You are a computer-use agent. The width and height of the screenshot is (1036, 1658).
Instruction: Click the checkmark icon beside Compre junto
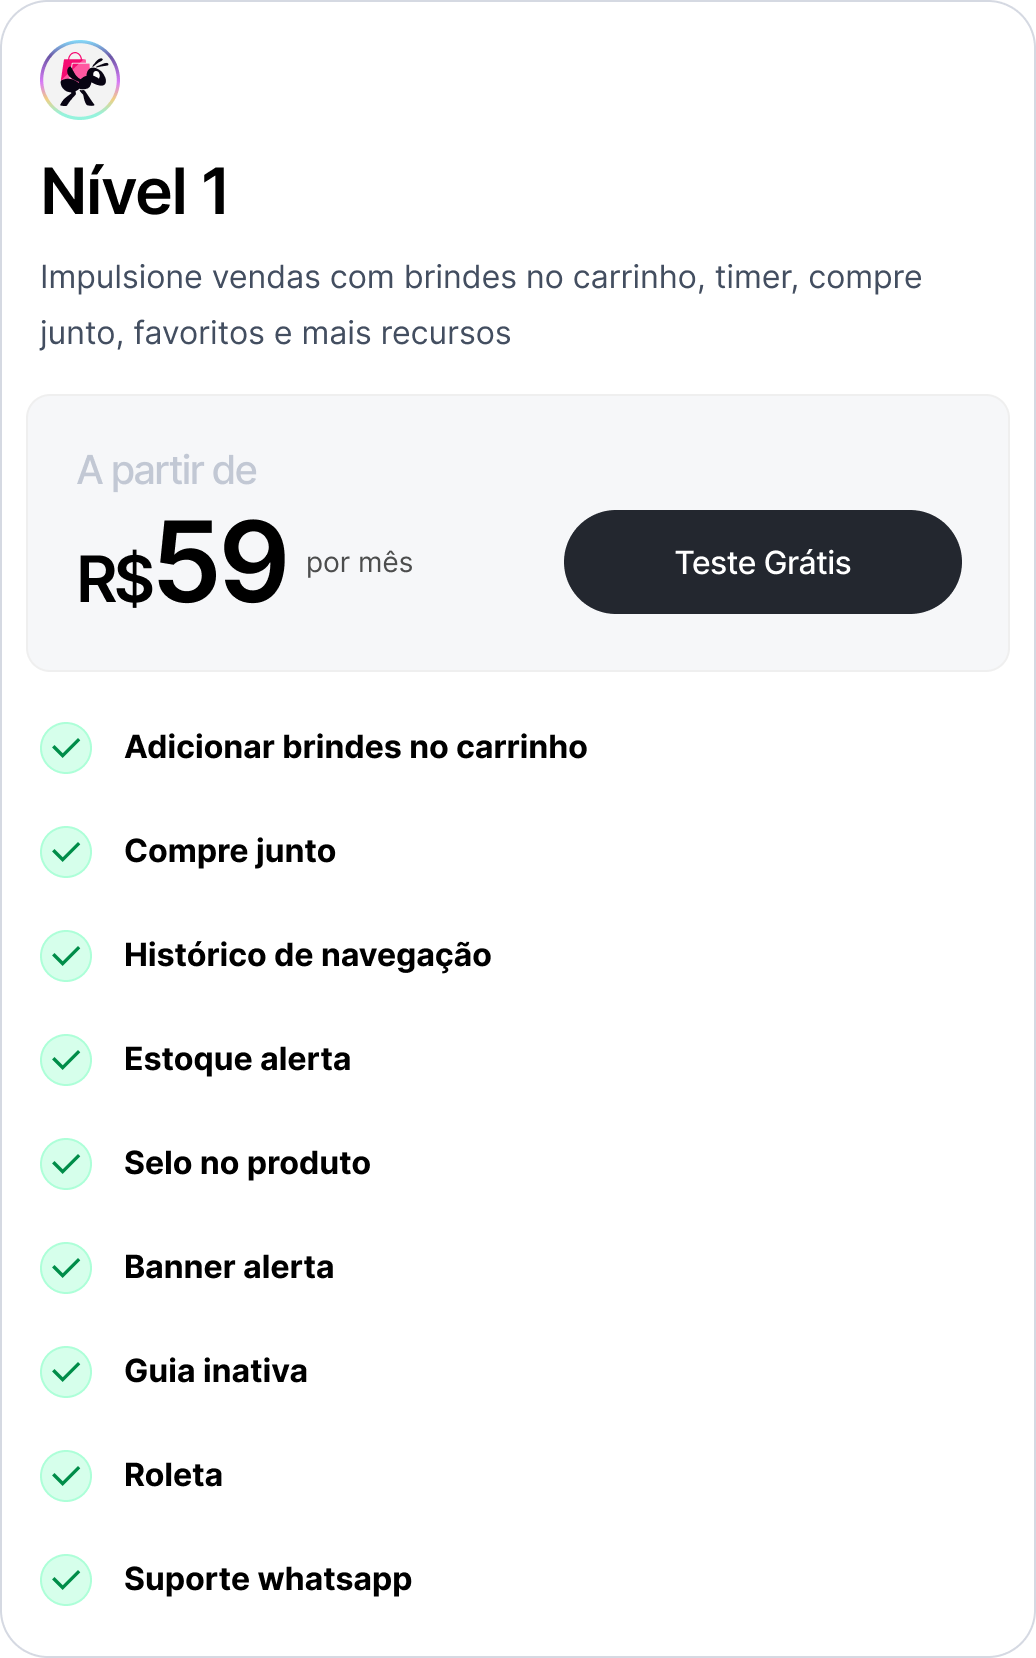pyautogui.click(x=66, y=852)
